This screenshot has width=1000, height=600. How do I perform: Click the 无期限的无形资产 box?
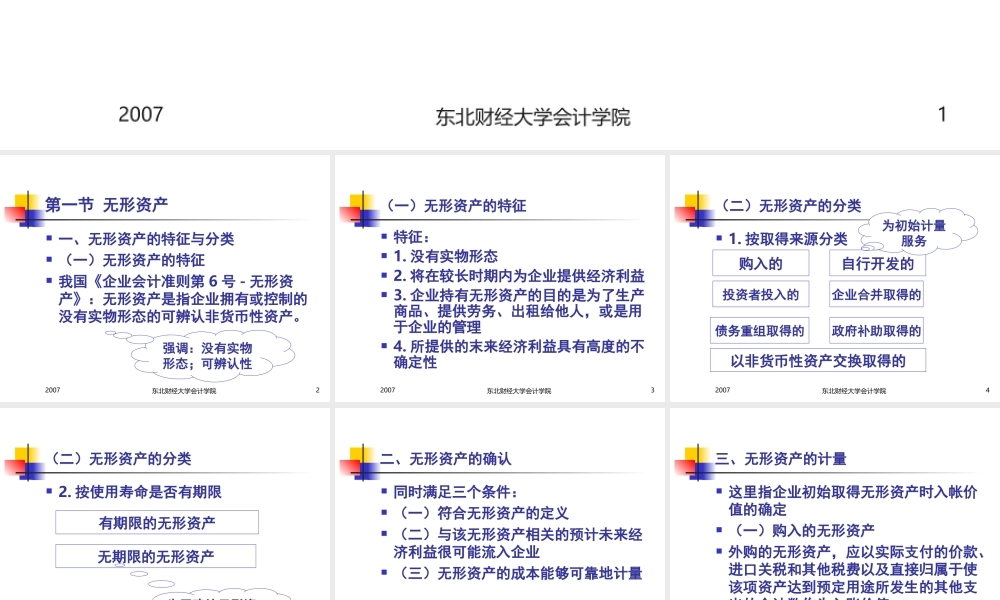tap(156, 556)
